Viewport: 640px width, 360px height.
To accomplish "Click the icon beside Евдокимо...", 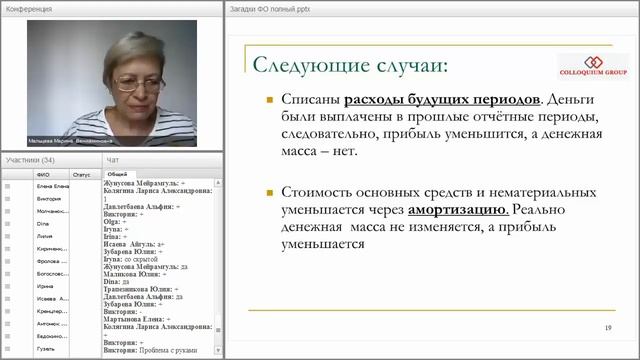I will click(7, 336).
